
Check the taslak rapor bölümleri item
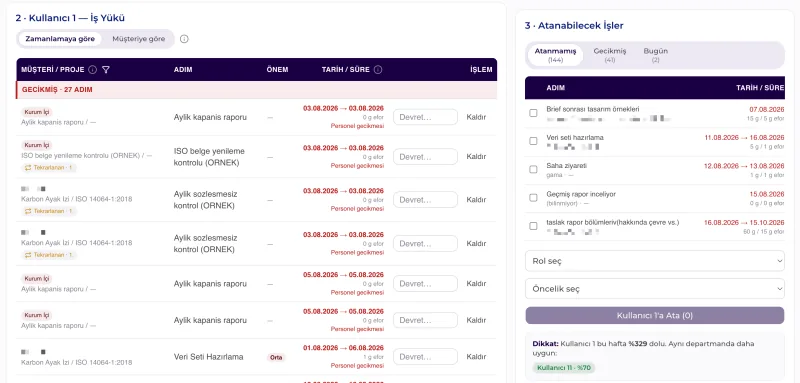tap(533, 226)
